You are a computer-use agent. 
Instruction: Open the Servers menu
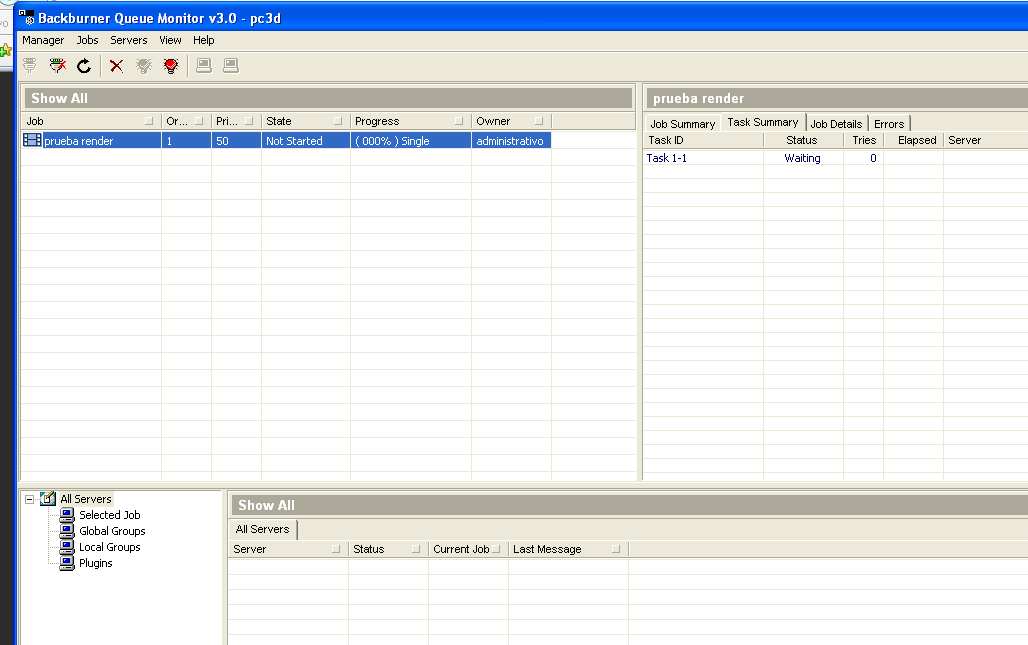point(128,40)
